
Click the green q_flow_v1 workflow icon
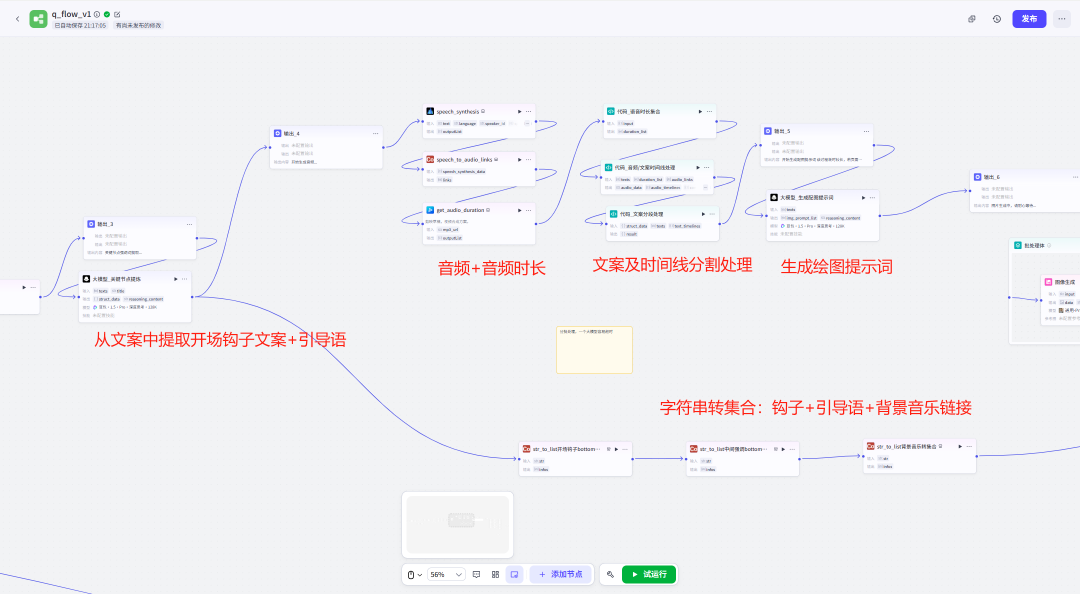point(39,19)
